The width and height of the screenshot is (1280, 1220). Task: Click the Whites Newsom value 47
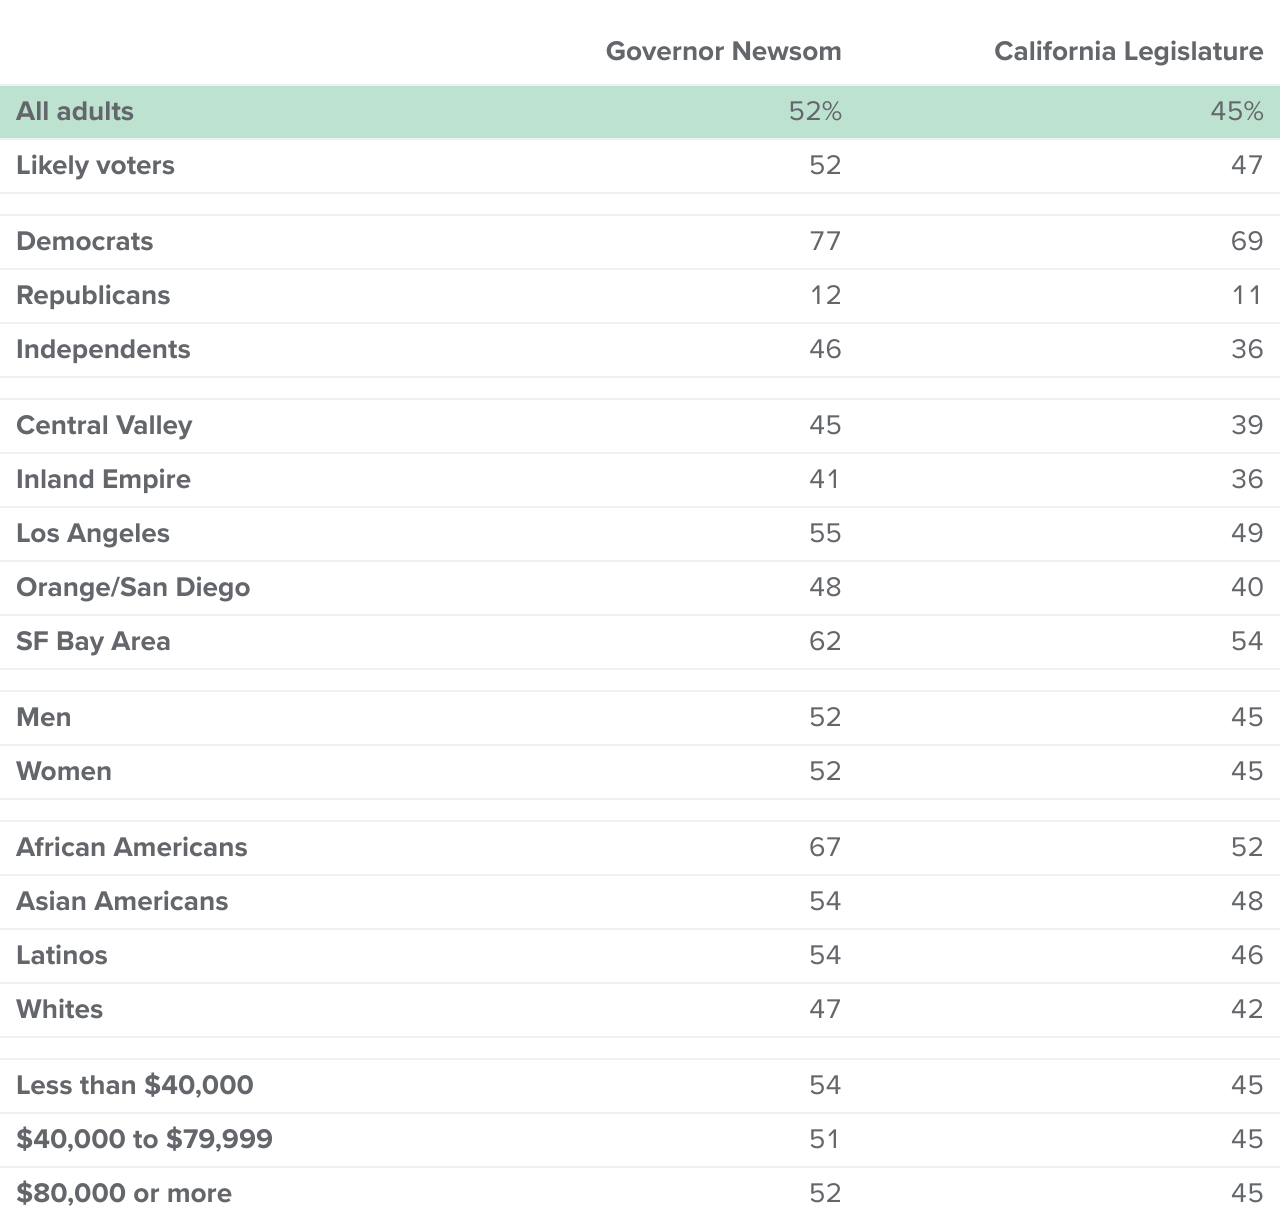[x=825, y=1009]
